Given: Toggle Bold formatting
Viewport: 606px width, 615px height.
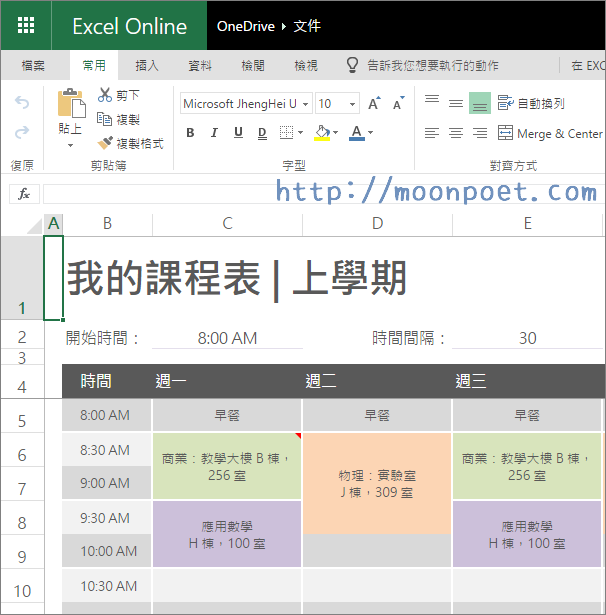Looking at the screenshot, I should (x=190, y=133).
